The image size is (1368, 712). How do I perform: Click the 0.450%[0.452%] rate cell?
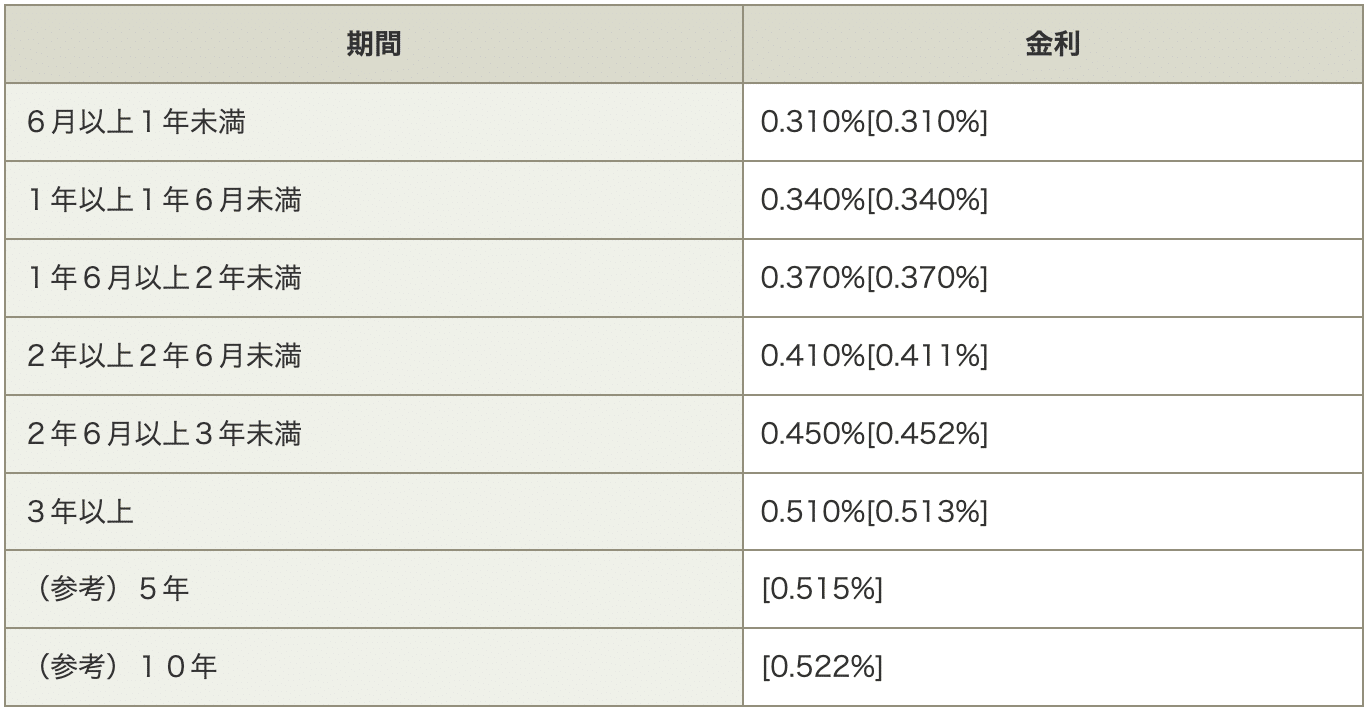pos(874,434)
